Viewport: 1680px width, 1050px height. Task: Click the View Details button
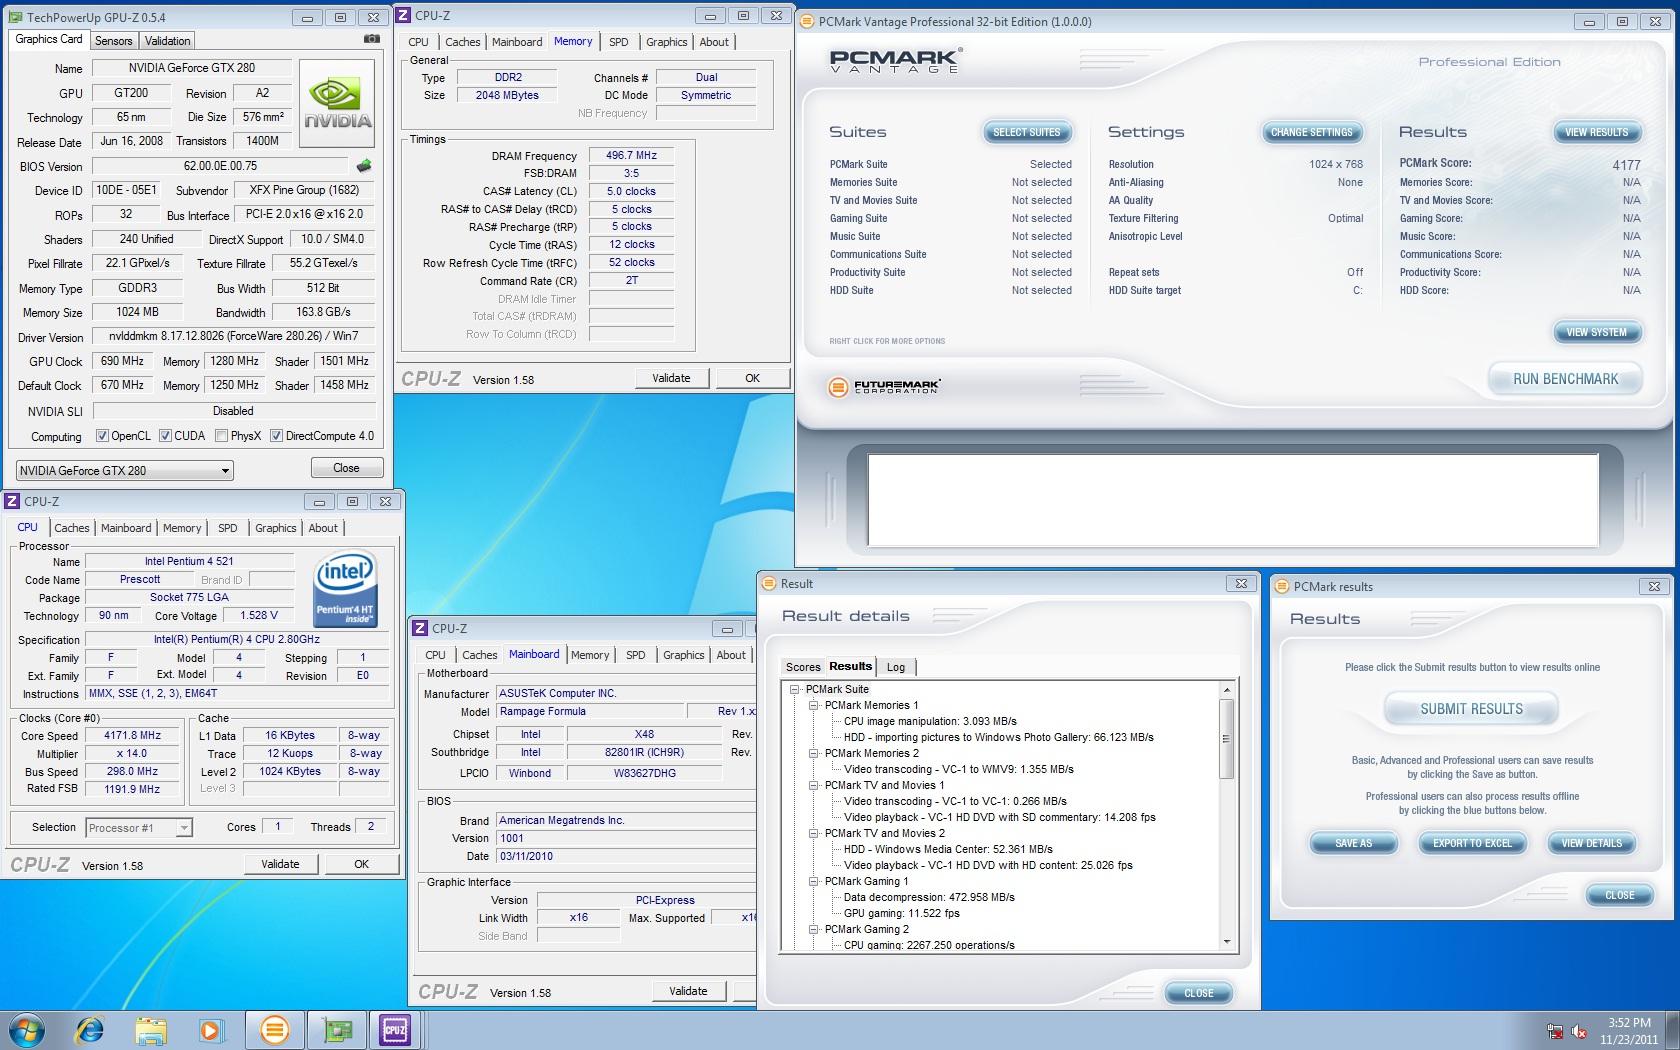click(1591, 843)
